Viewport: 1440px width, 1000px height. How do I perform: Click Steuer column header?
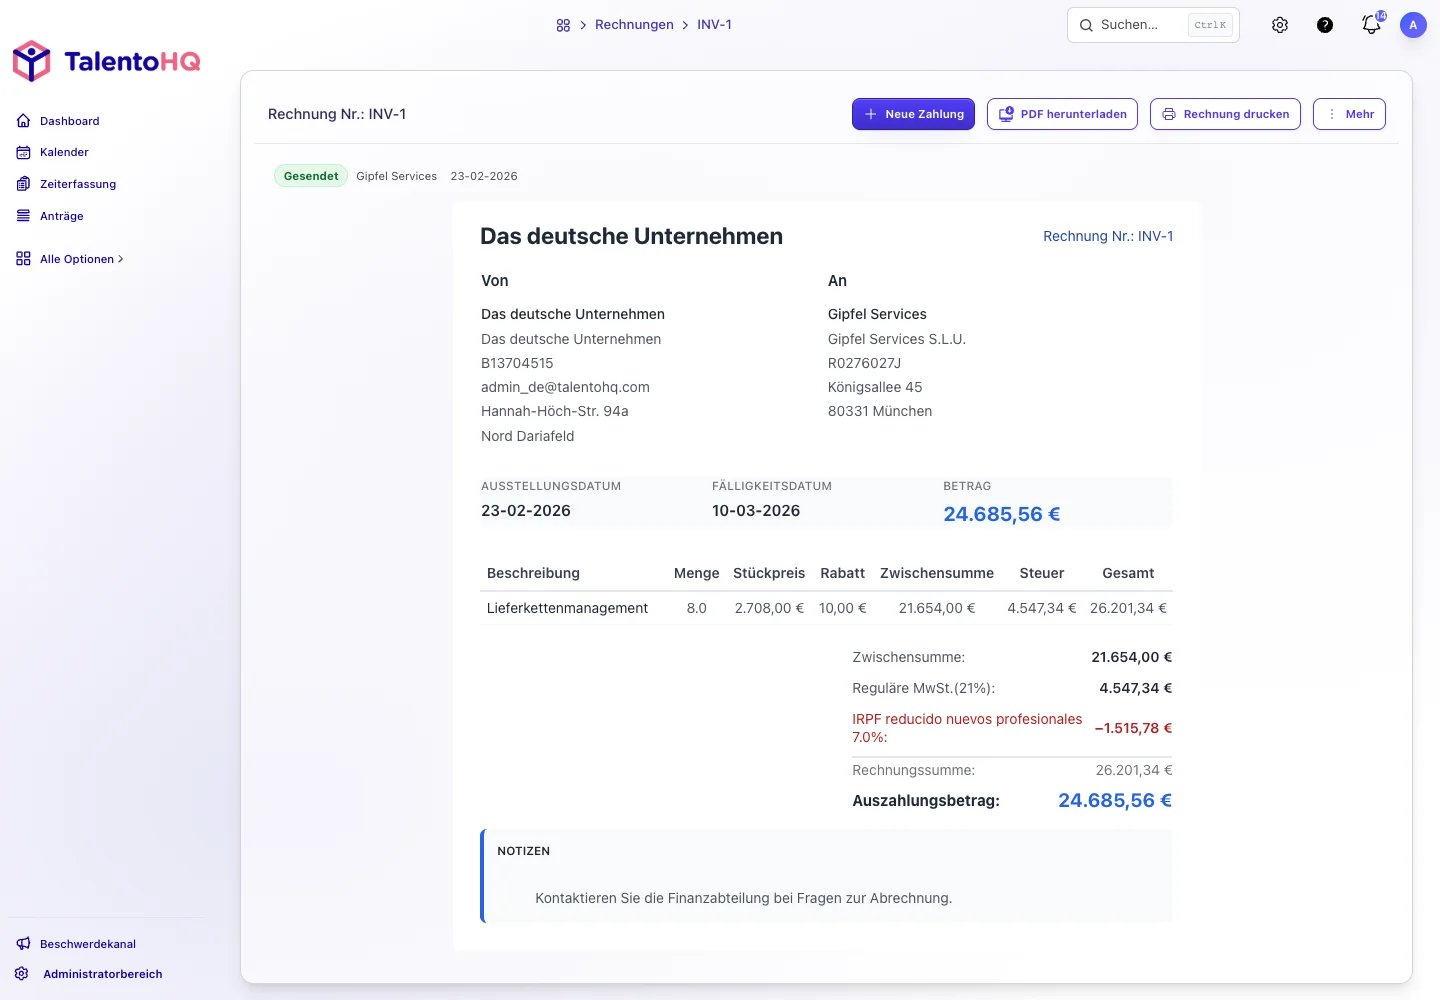[x=1042, y=573]
